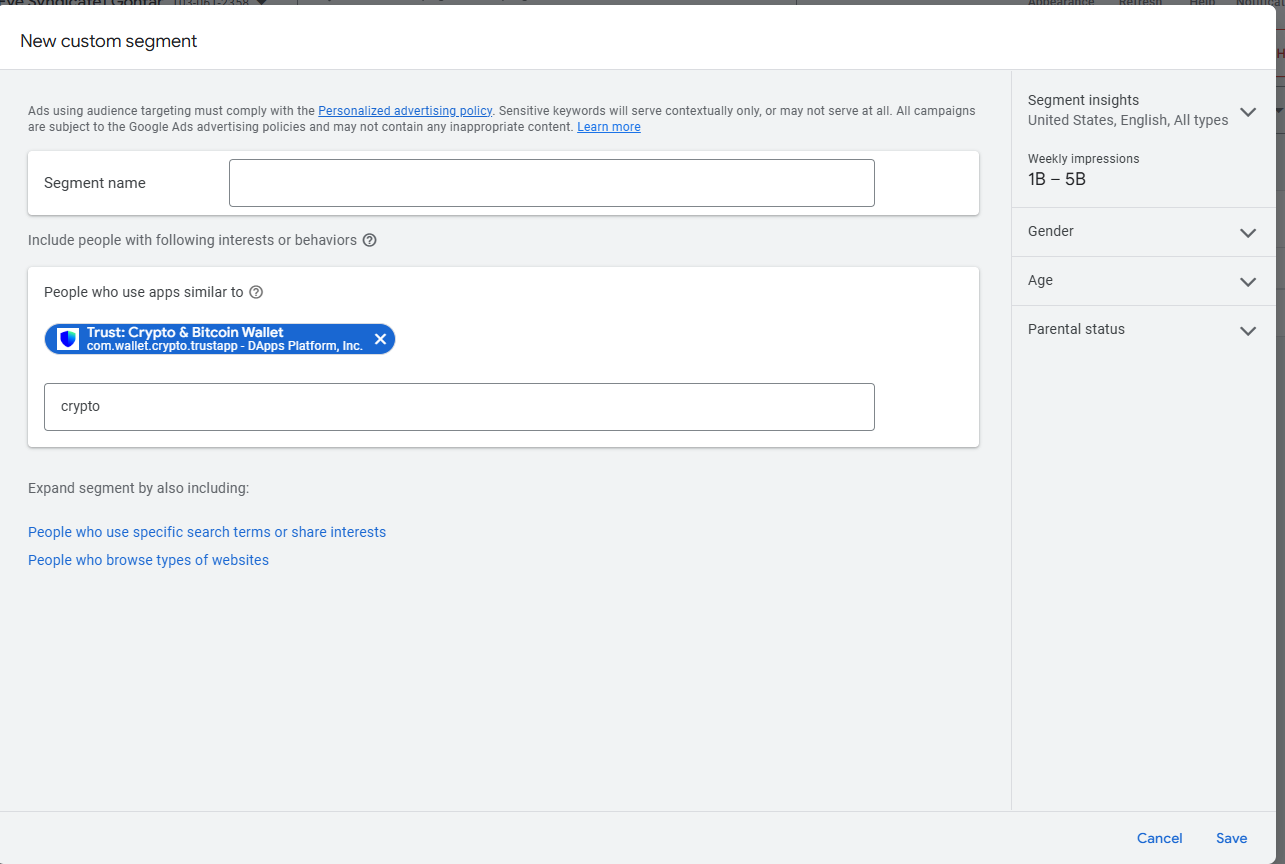Click the New custom segment dialog title
Screen dimensions: 1285x864
pyautogui.click(x=109, y=41)
